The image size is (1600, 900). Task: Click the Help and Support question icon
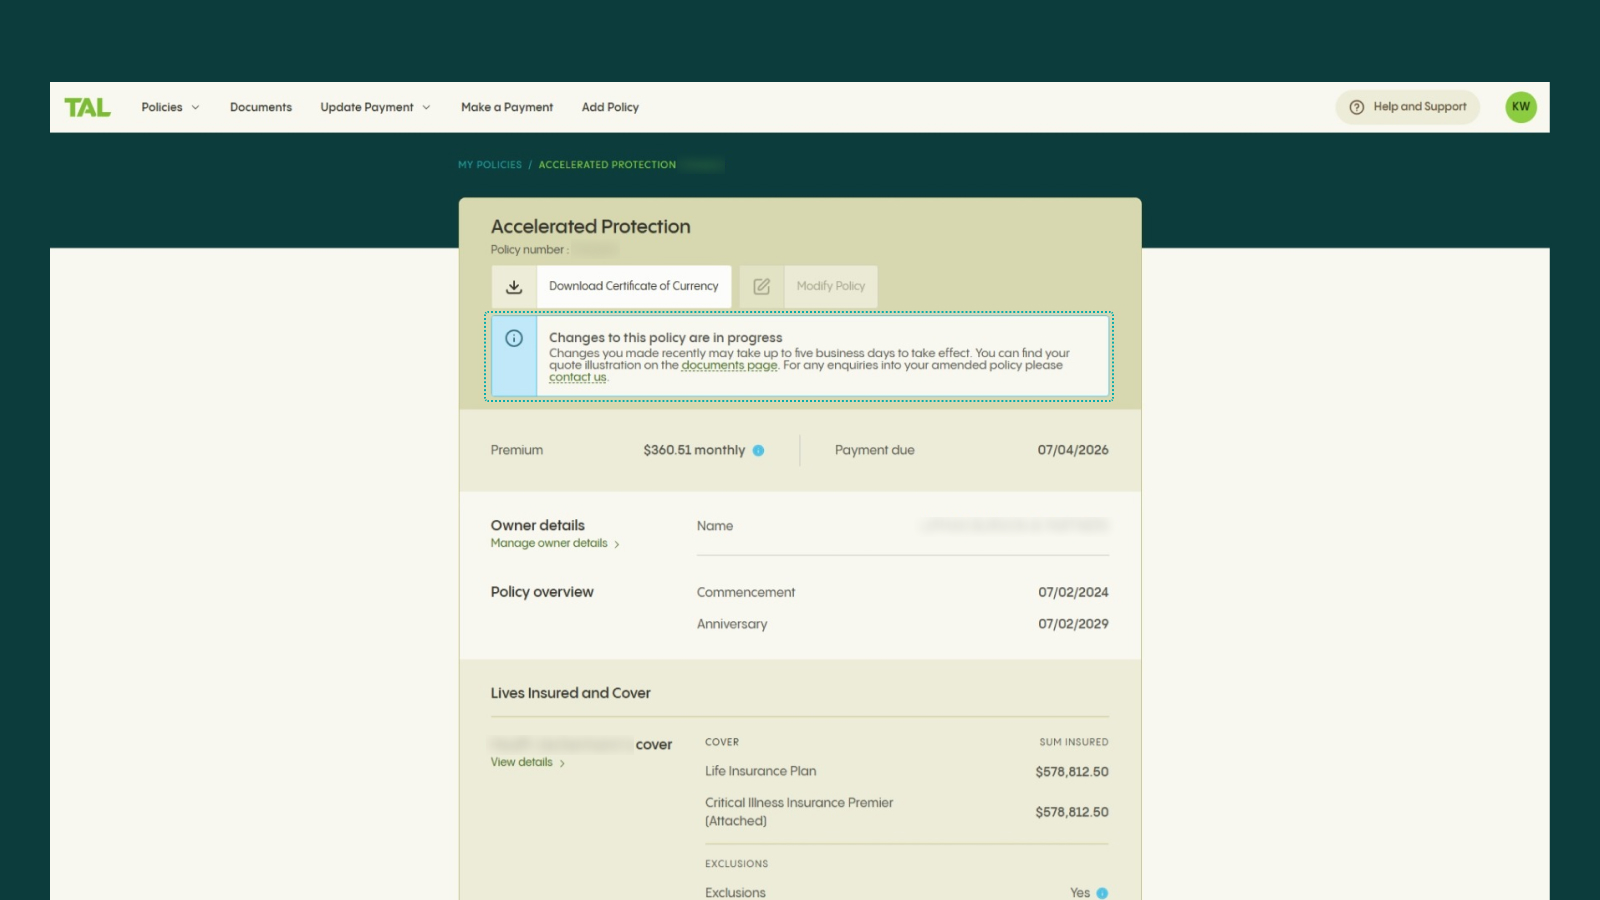[x=1357, y=107]
